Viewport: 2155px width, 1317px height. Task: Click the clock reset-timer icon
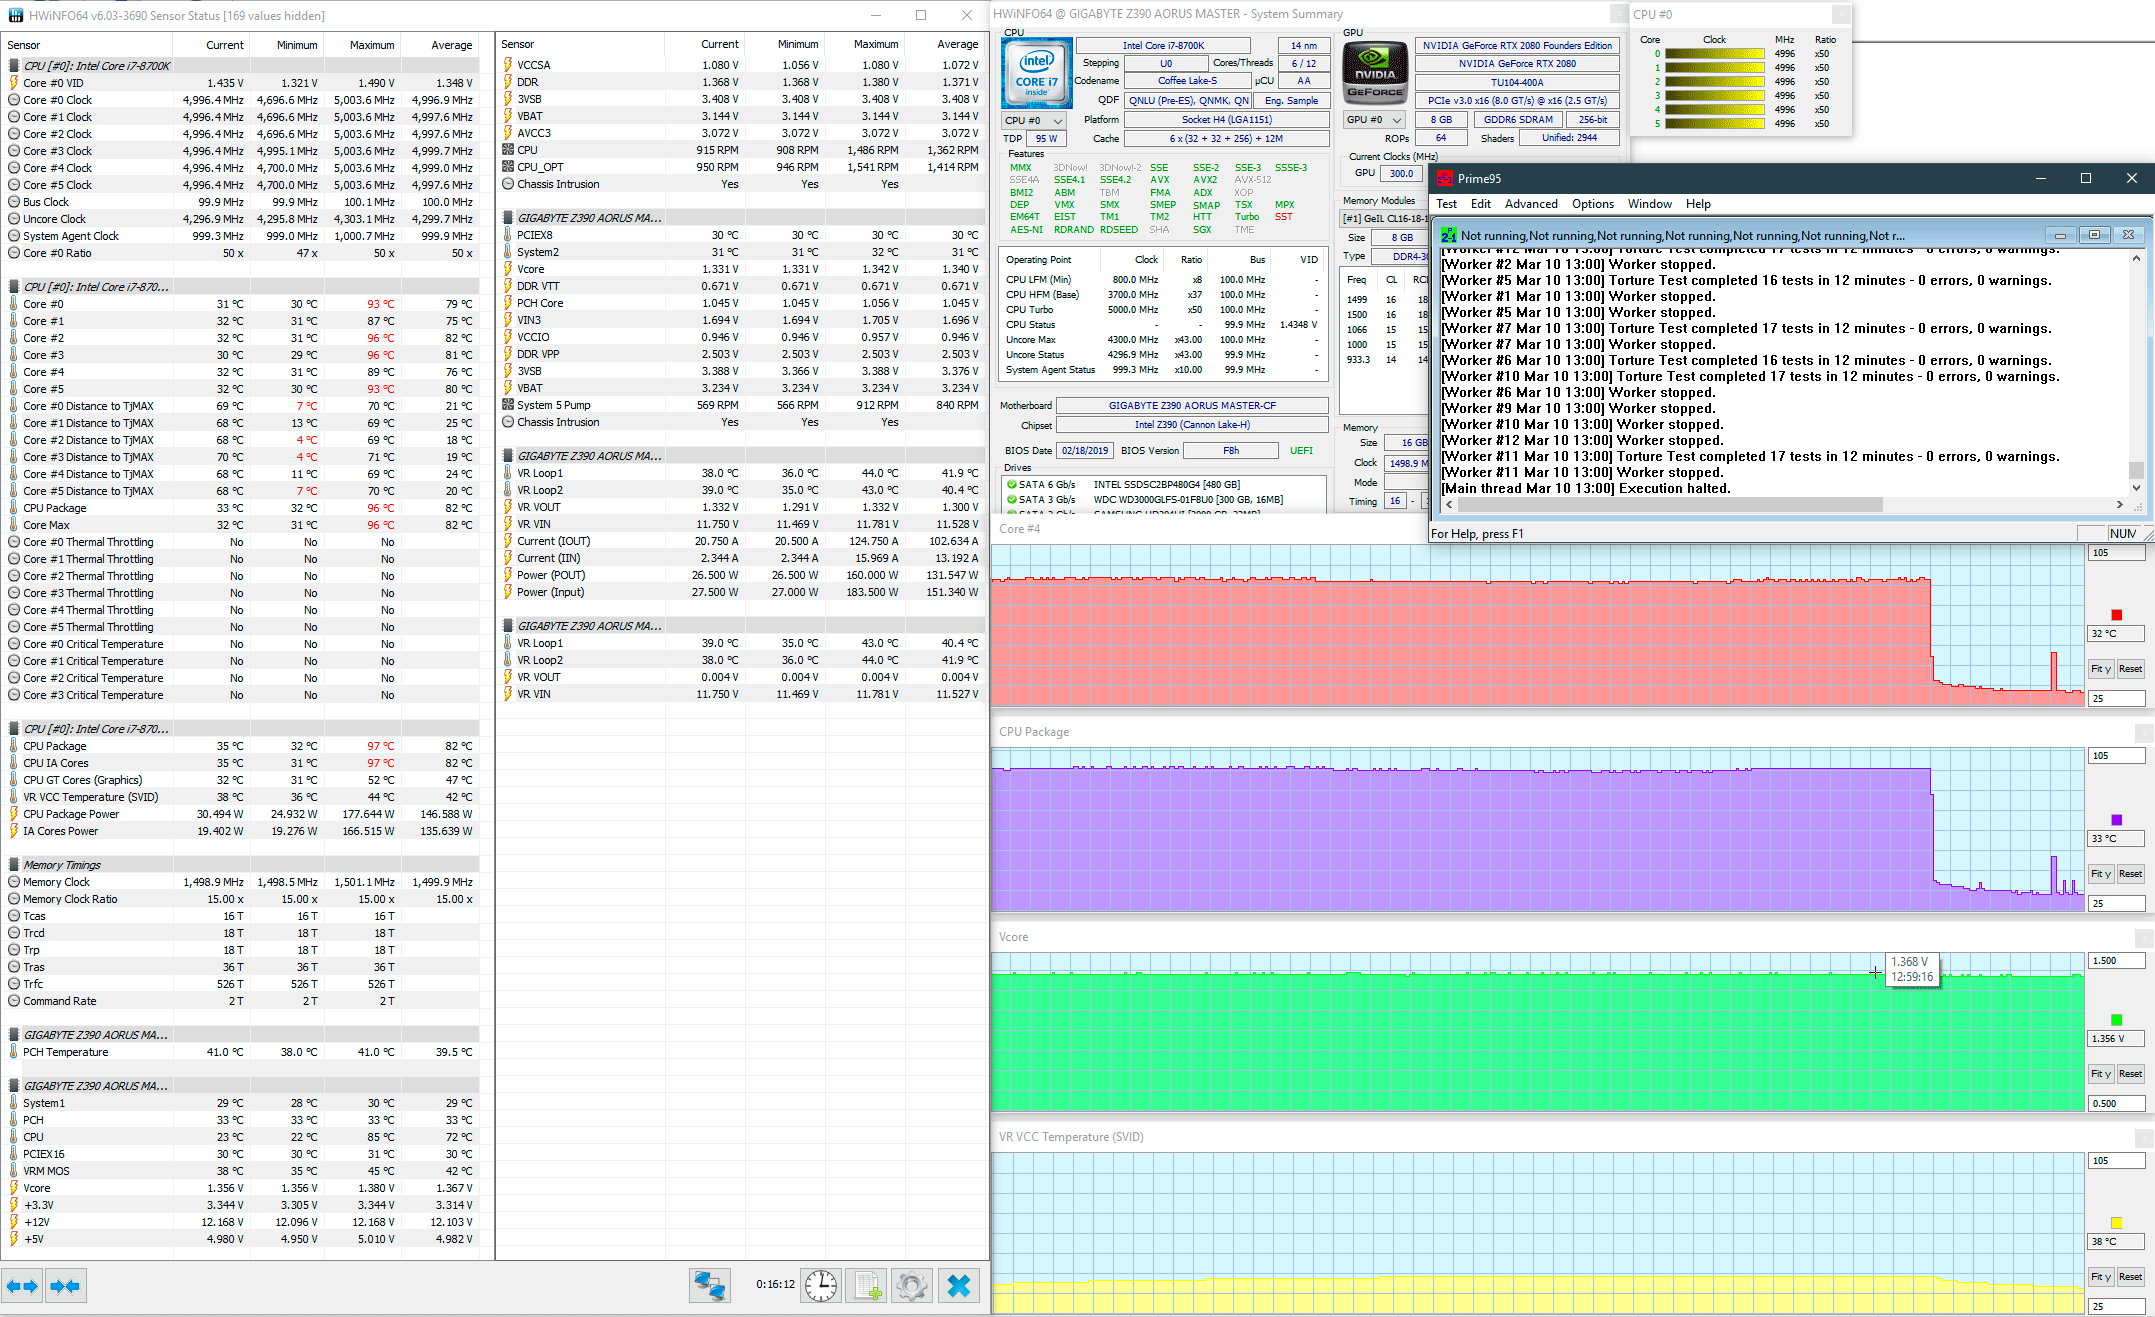pos(821,1285)
